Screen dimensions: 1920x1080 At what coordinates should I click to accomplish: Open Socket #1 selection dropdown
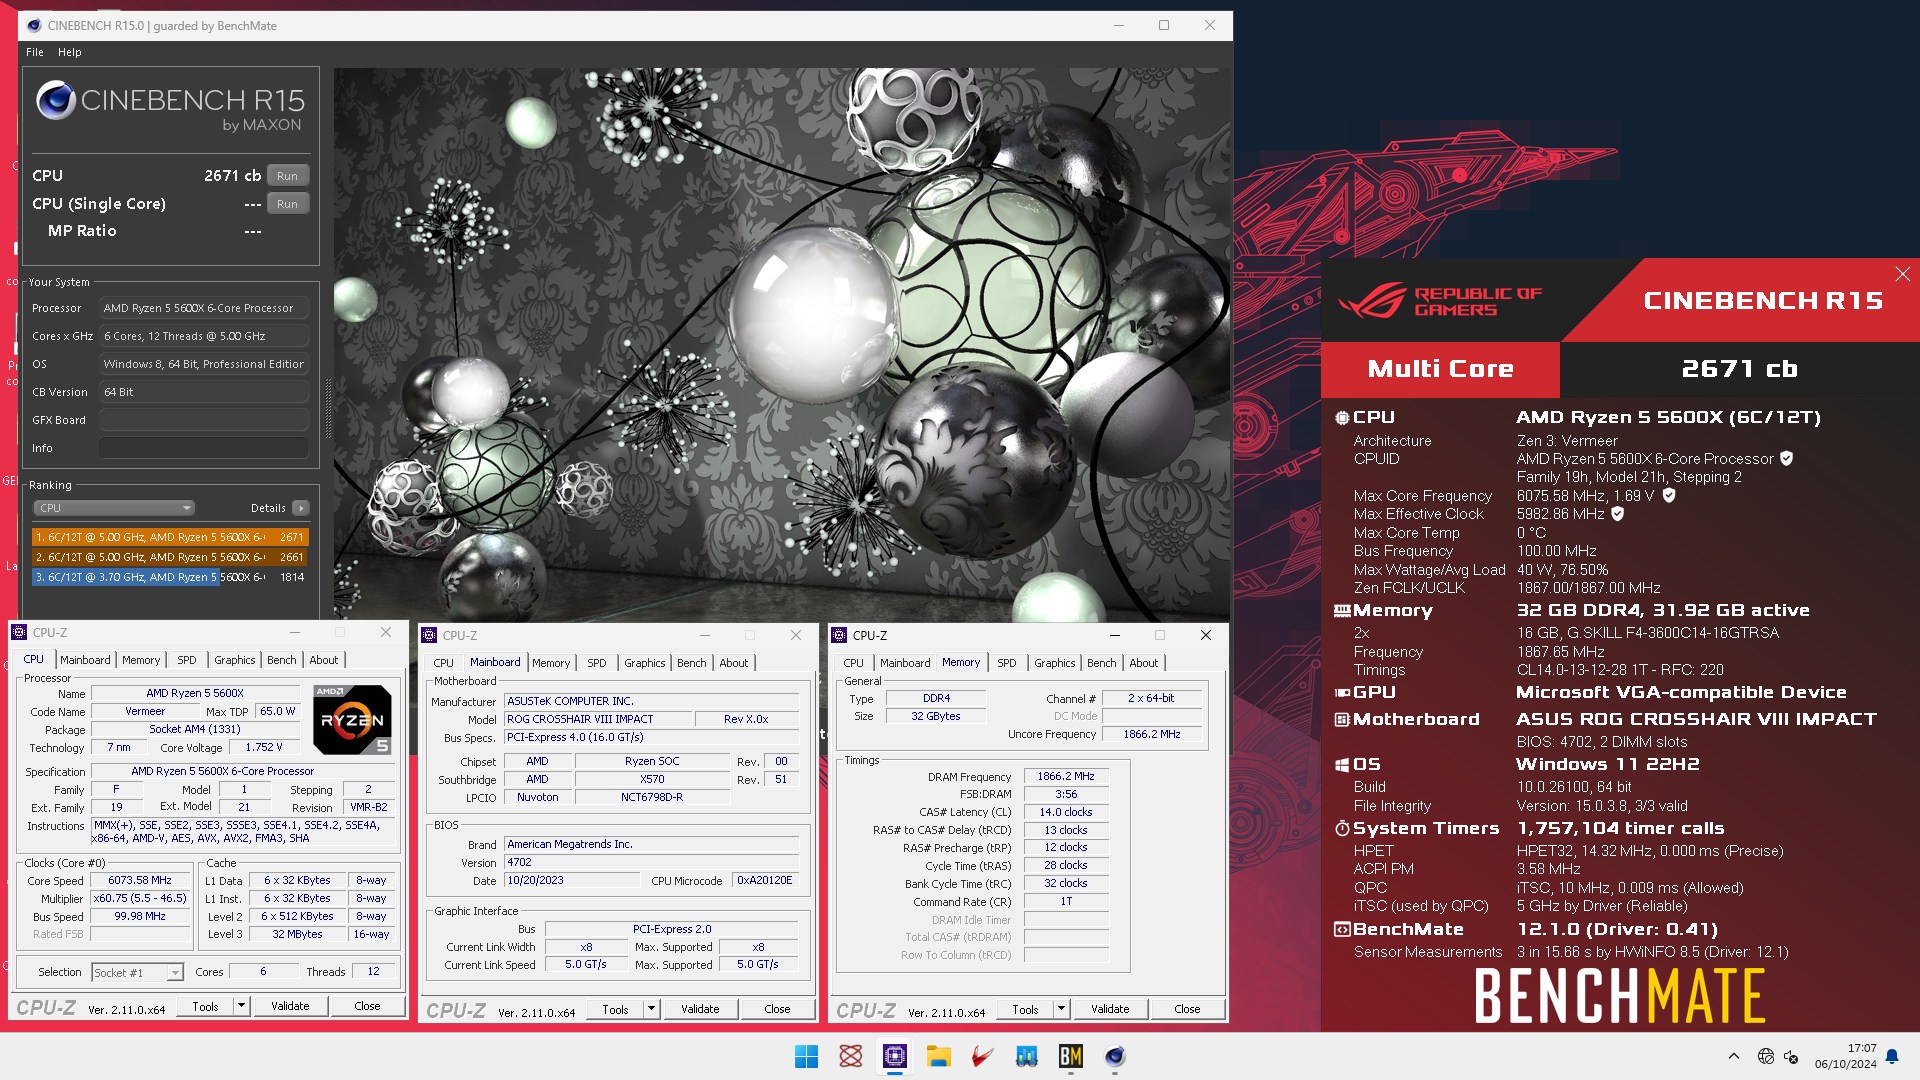click(x=137, y=972)
